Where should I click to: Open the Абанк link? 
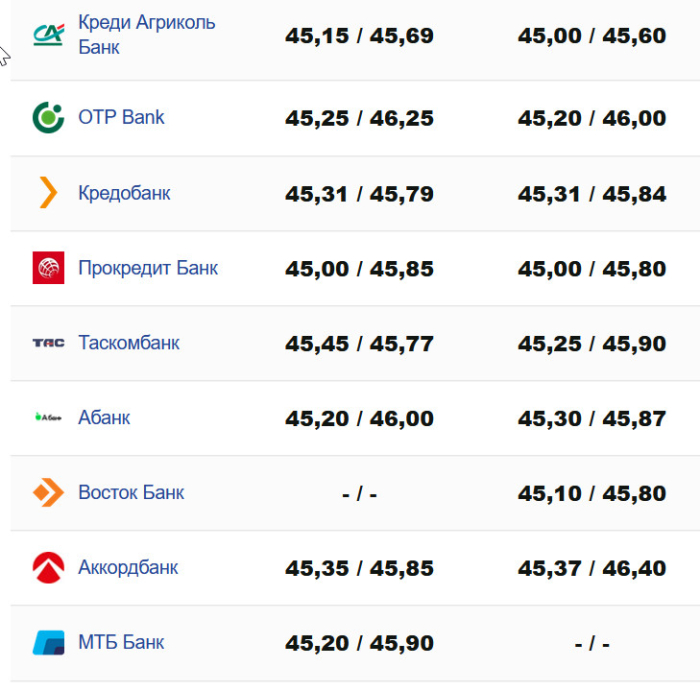104,417
